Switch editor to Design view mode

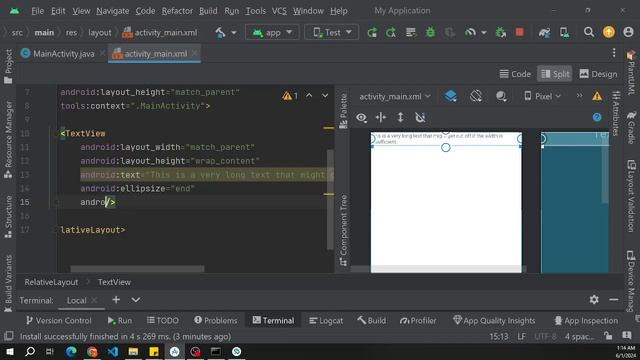[x=598, y=74]
